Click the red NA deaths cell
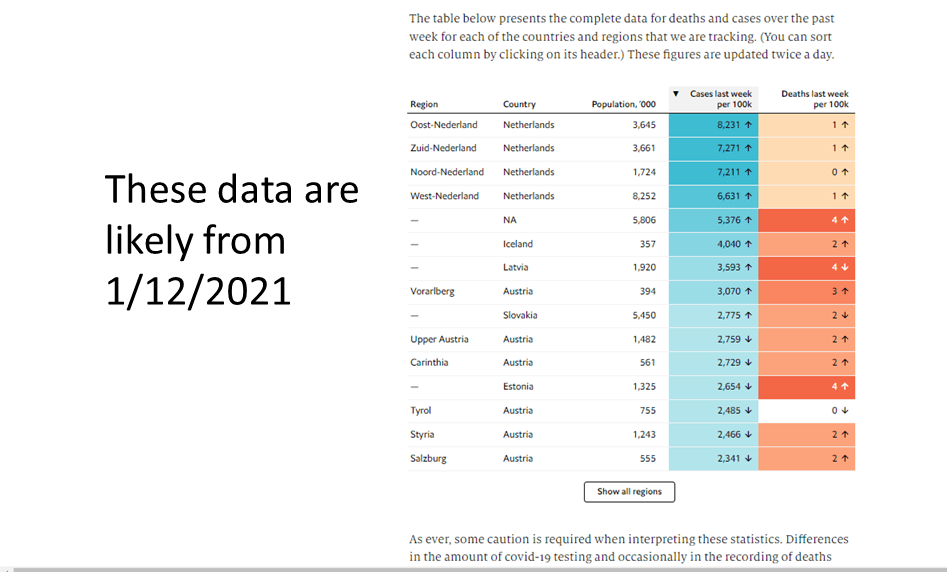 806,220
